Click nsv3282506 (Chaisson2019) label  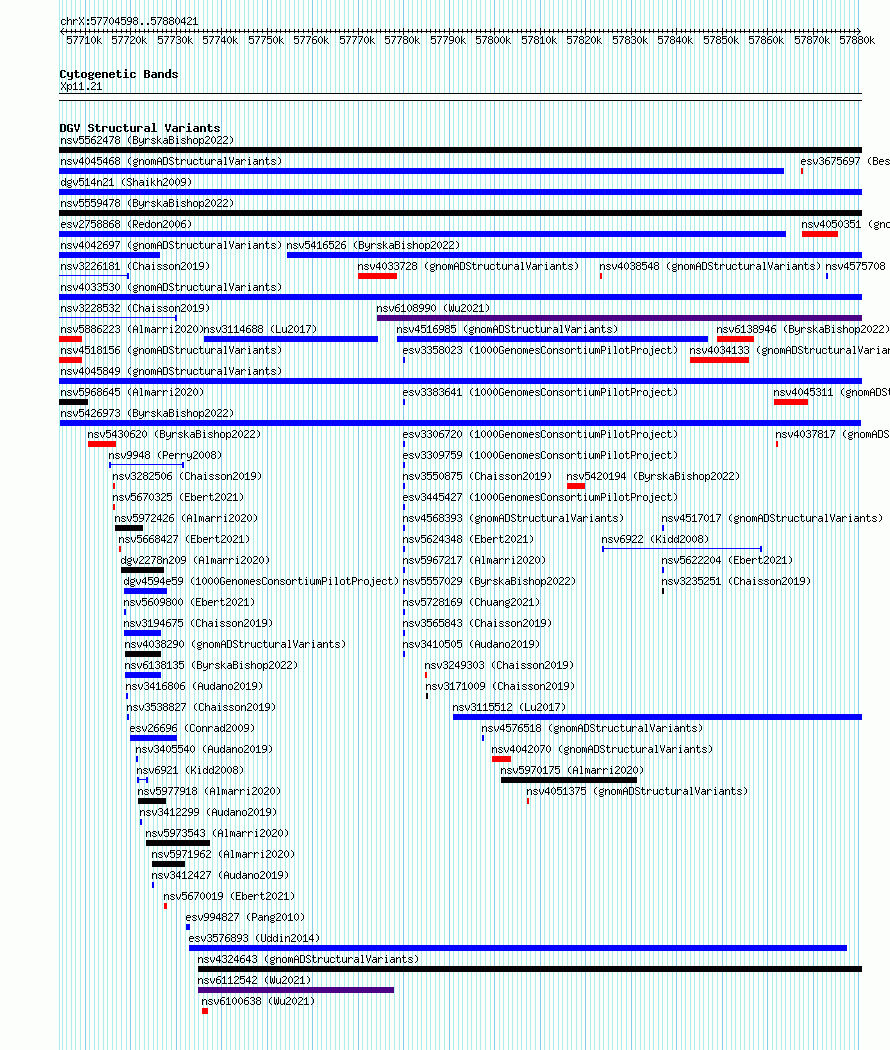click(x=187, y=477)
